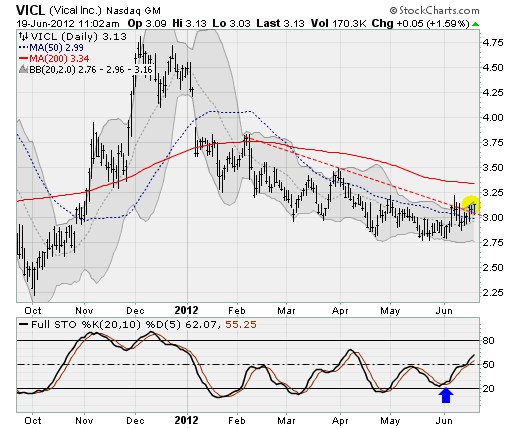520x429 pixels.
Task: Click the VICL (Daily) 3.13 legend entry
Action: pos(79,36)
